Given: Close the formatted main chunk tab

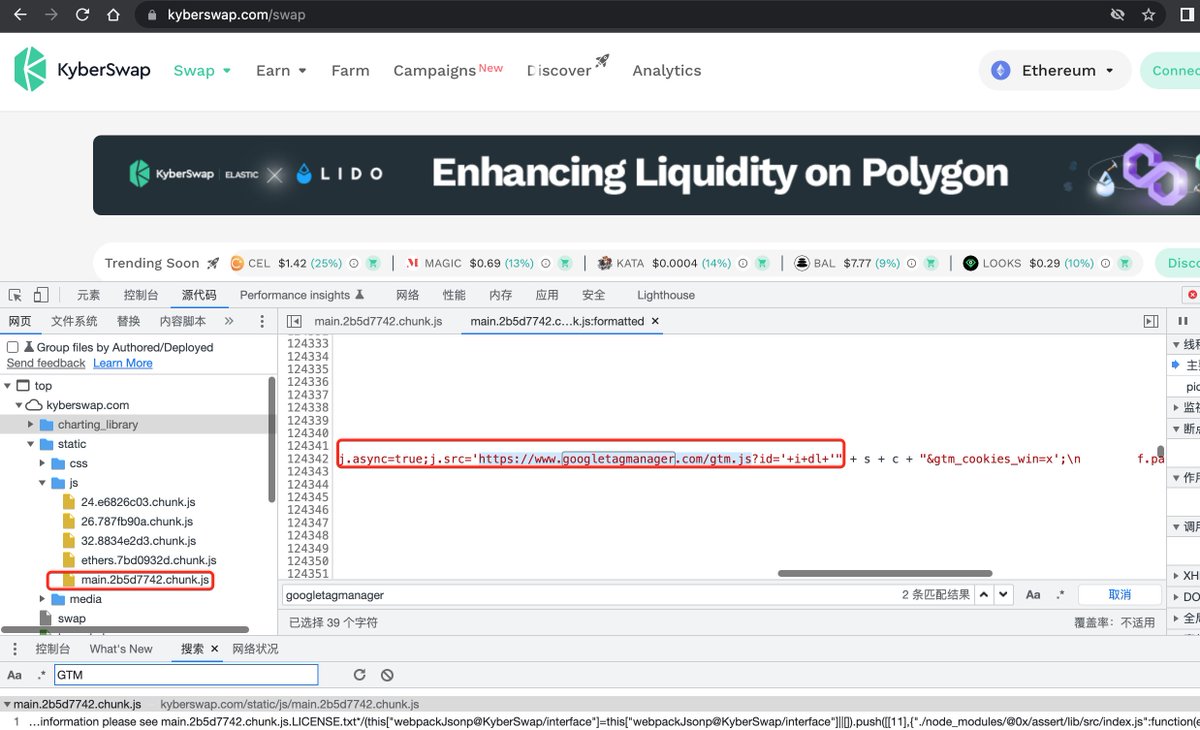Looking at the screenshot, I should point(655,321).
